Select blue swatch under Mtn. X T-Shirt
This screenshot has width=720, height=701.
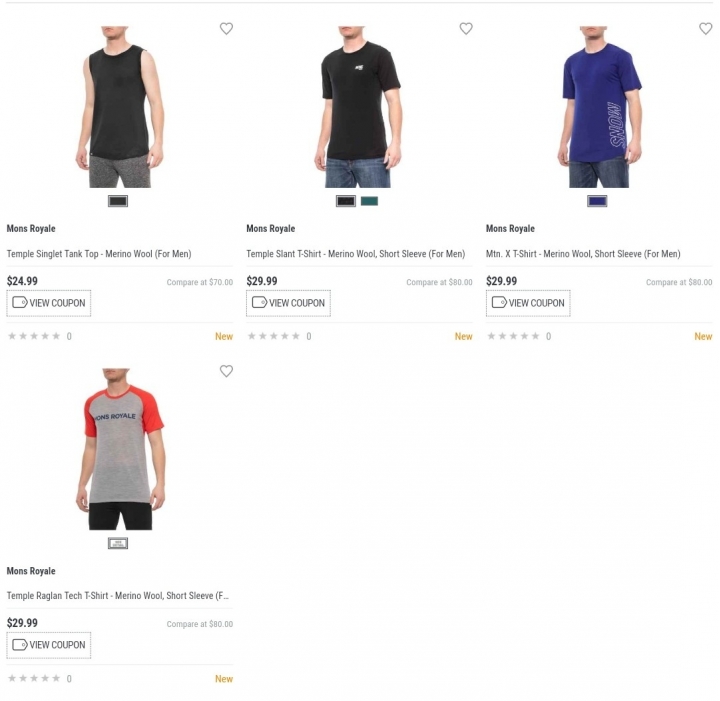click(x=597, y=201)
